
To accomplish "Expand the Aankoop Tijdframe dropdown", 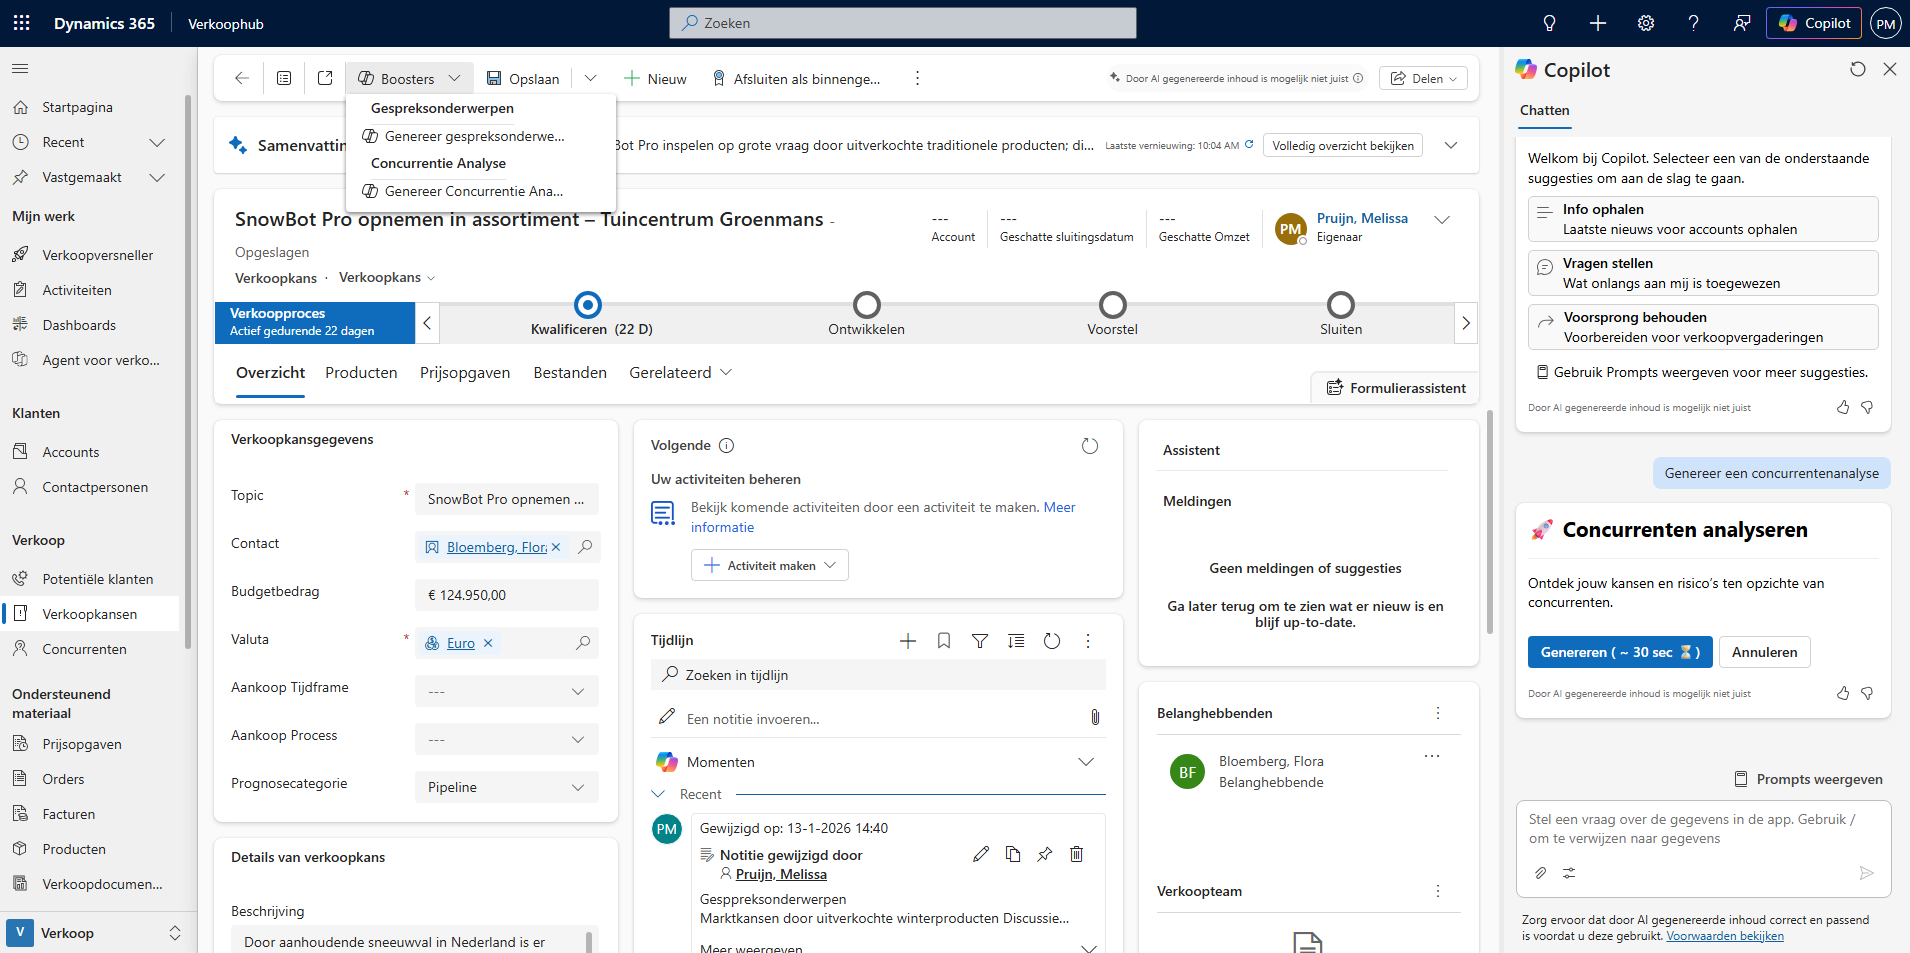I will pos(506,691).
